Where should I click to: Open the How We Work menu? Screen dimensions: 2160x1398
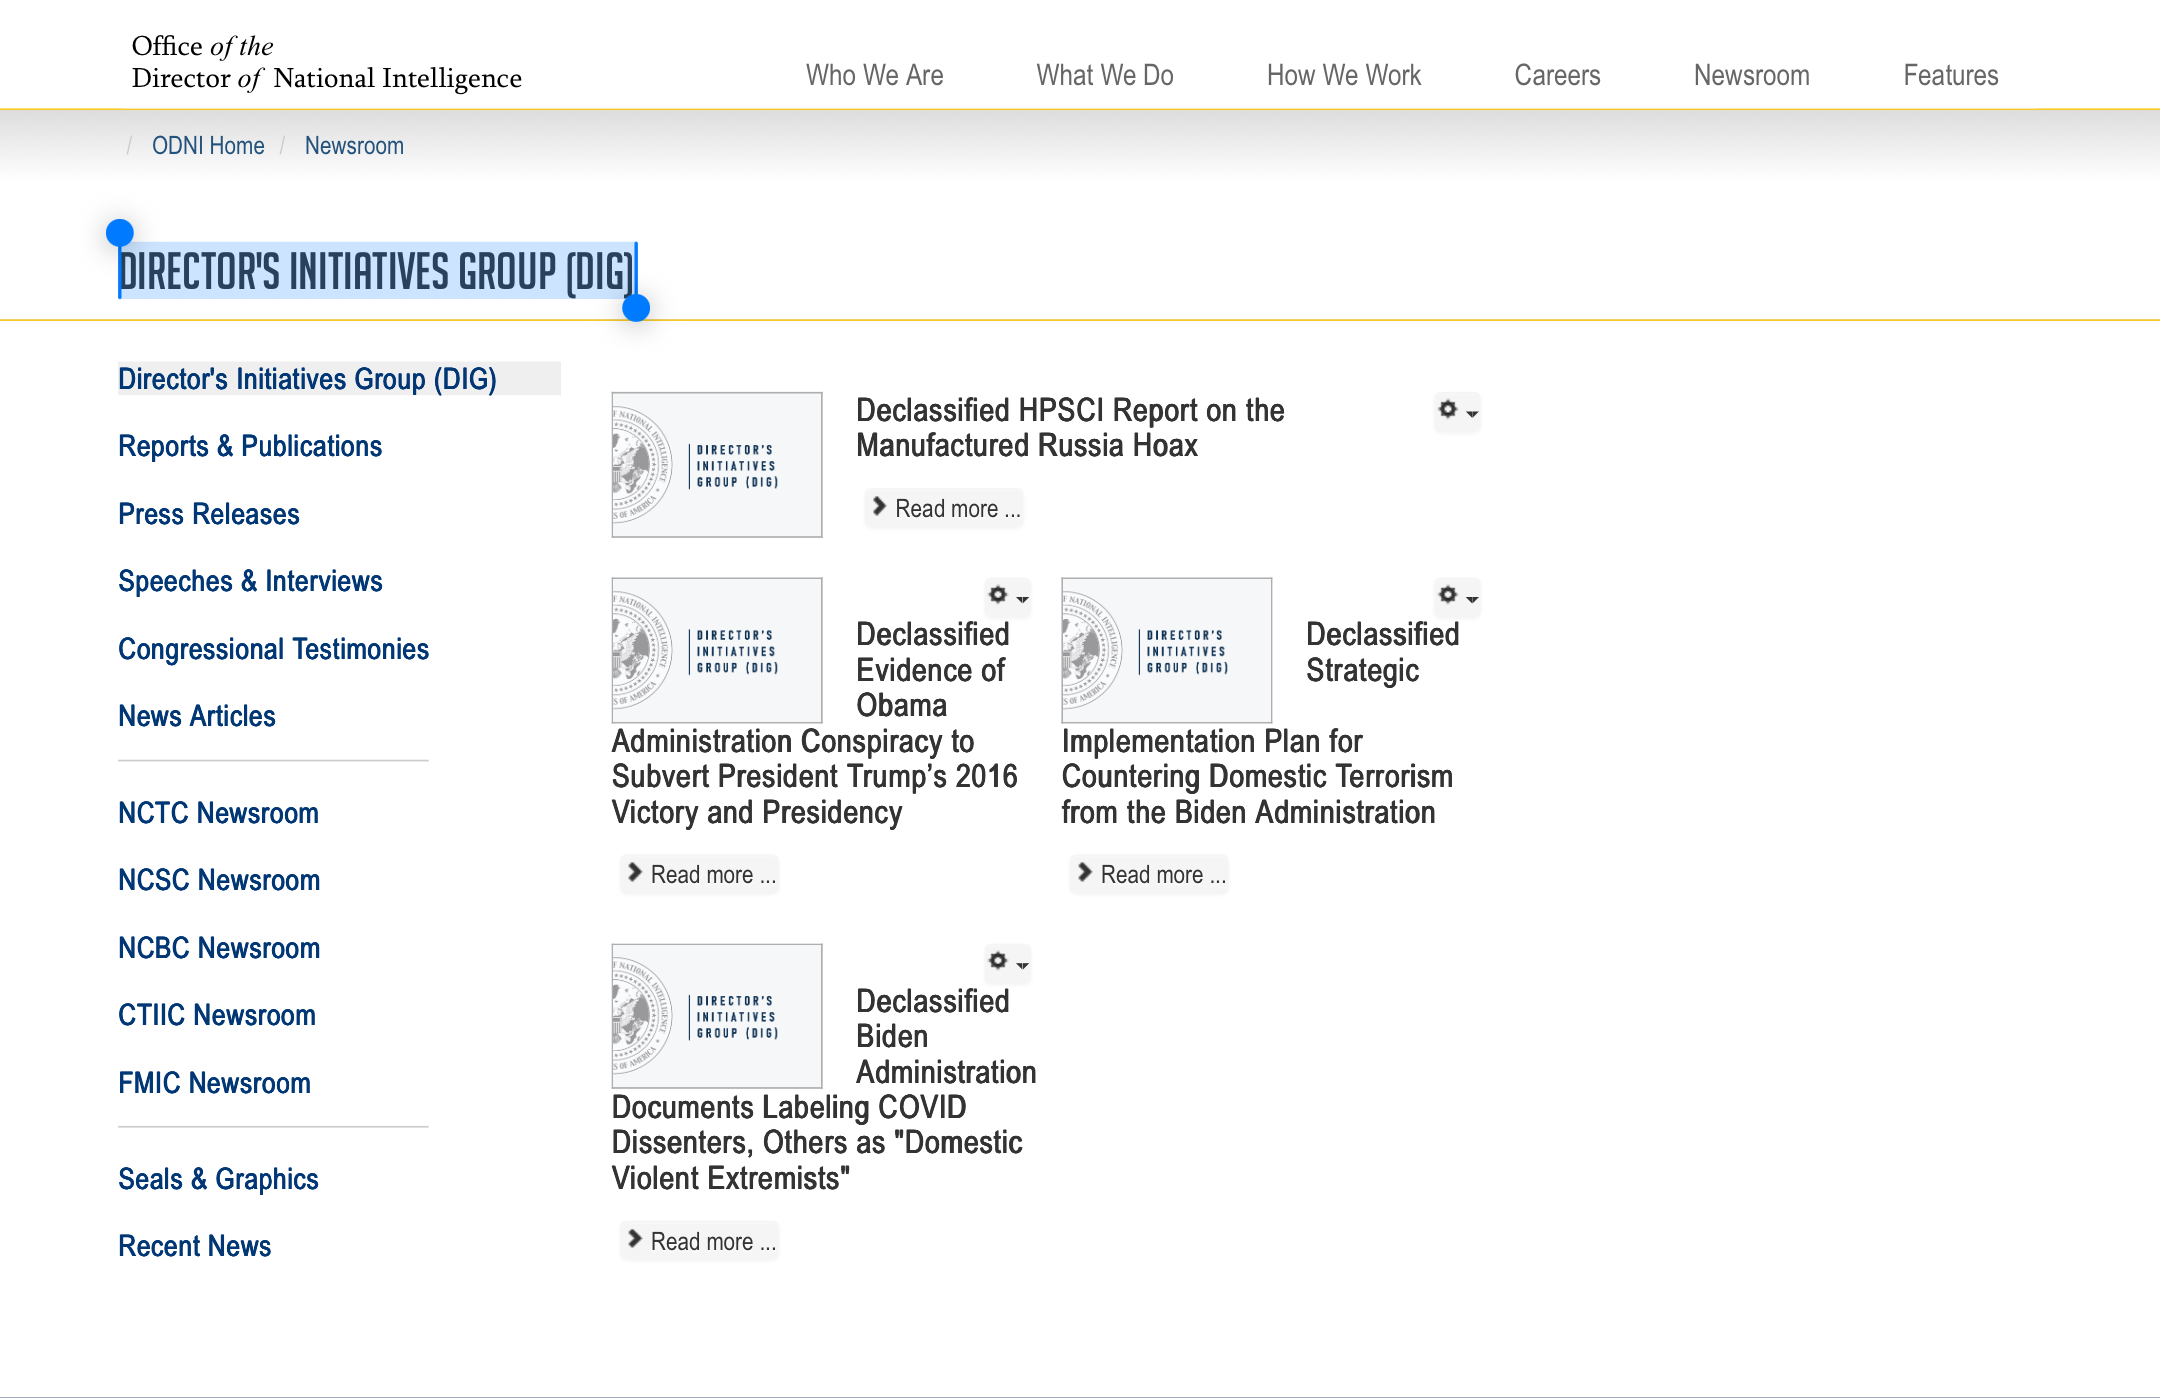tap(1344, 75)
